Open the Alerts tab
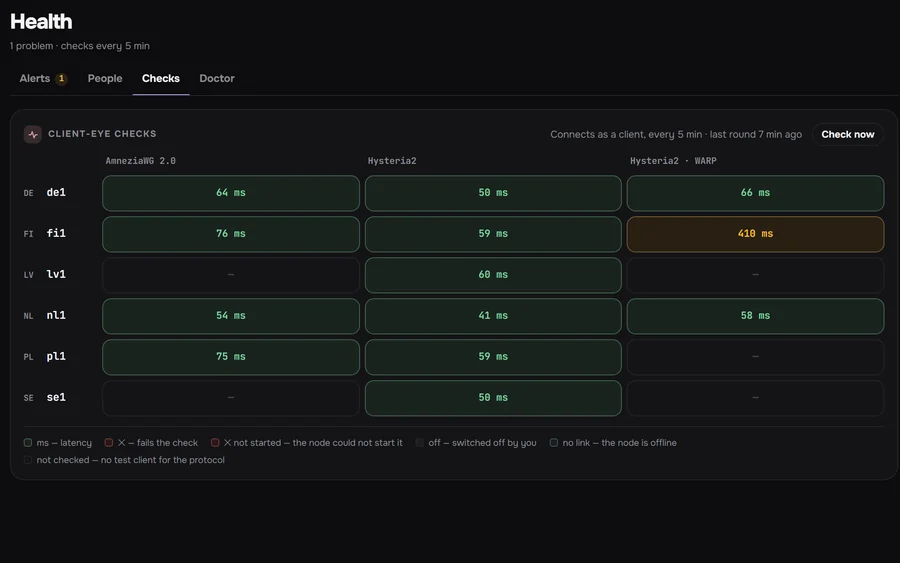This screenshot has width=900, height=563. coord(43,79)
